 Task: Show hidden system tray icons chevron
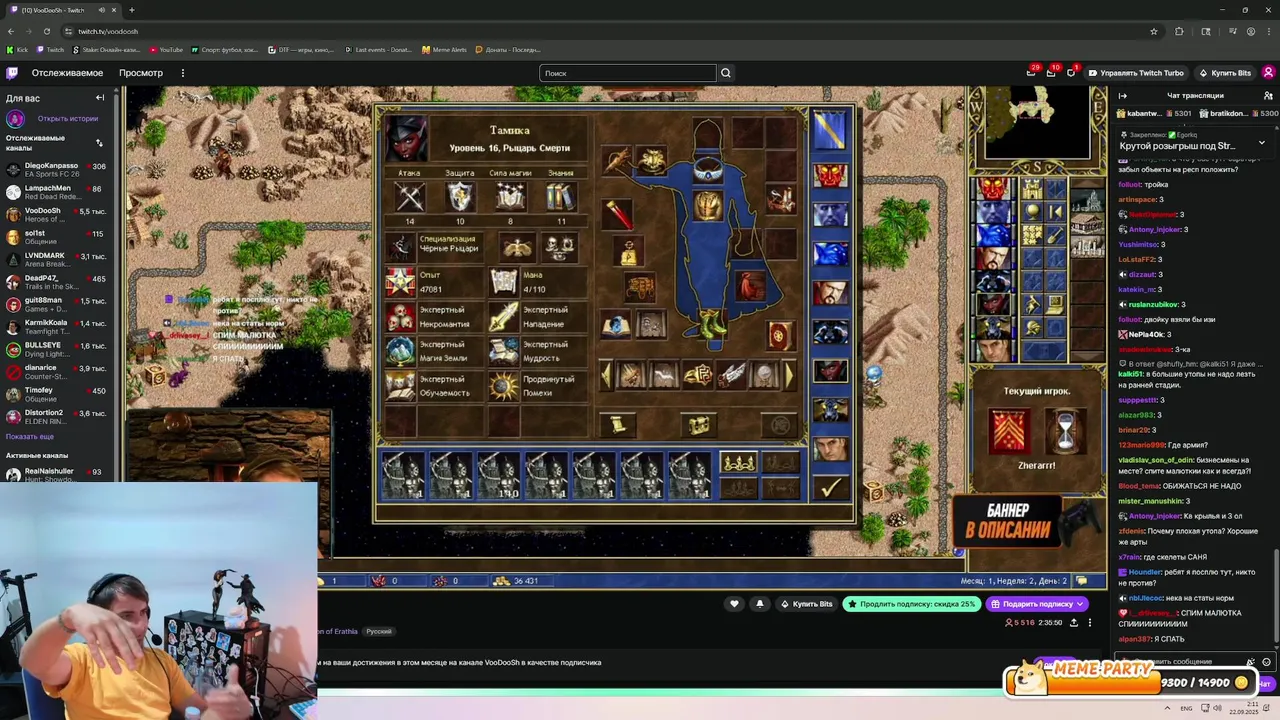pyautogui.click(x=1168, y=708)
